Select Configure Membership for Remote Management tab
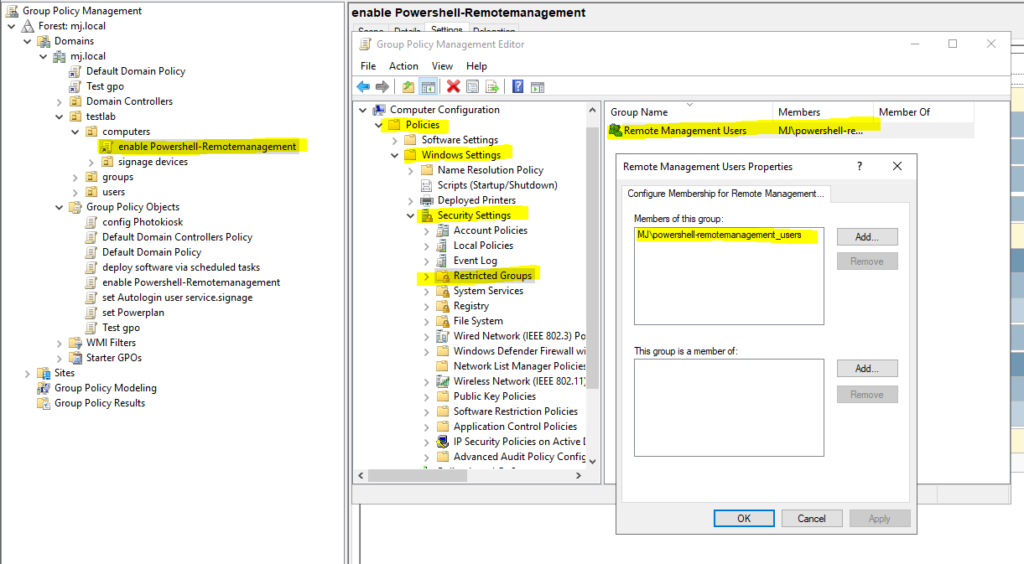This screenshot has width=1024, height=564. [x=726, y=193]
